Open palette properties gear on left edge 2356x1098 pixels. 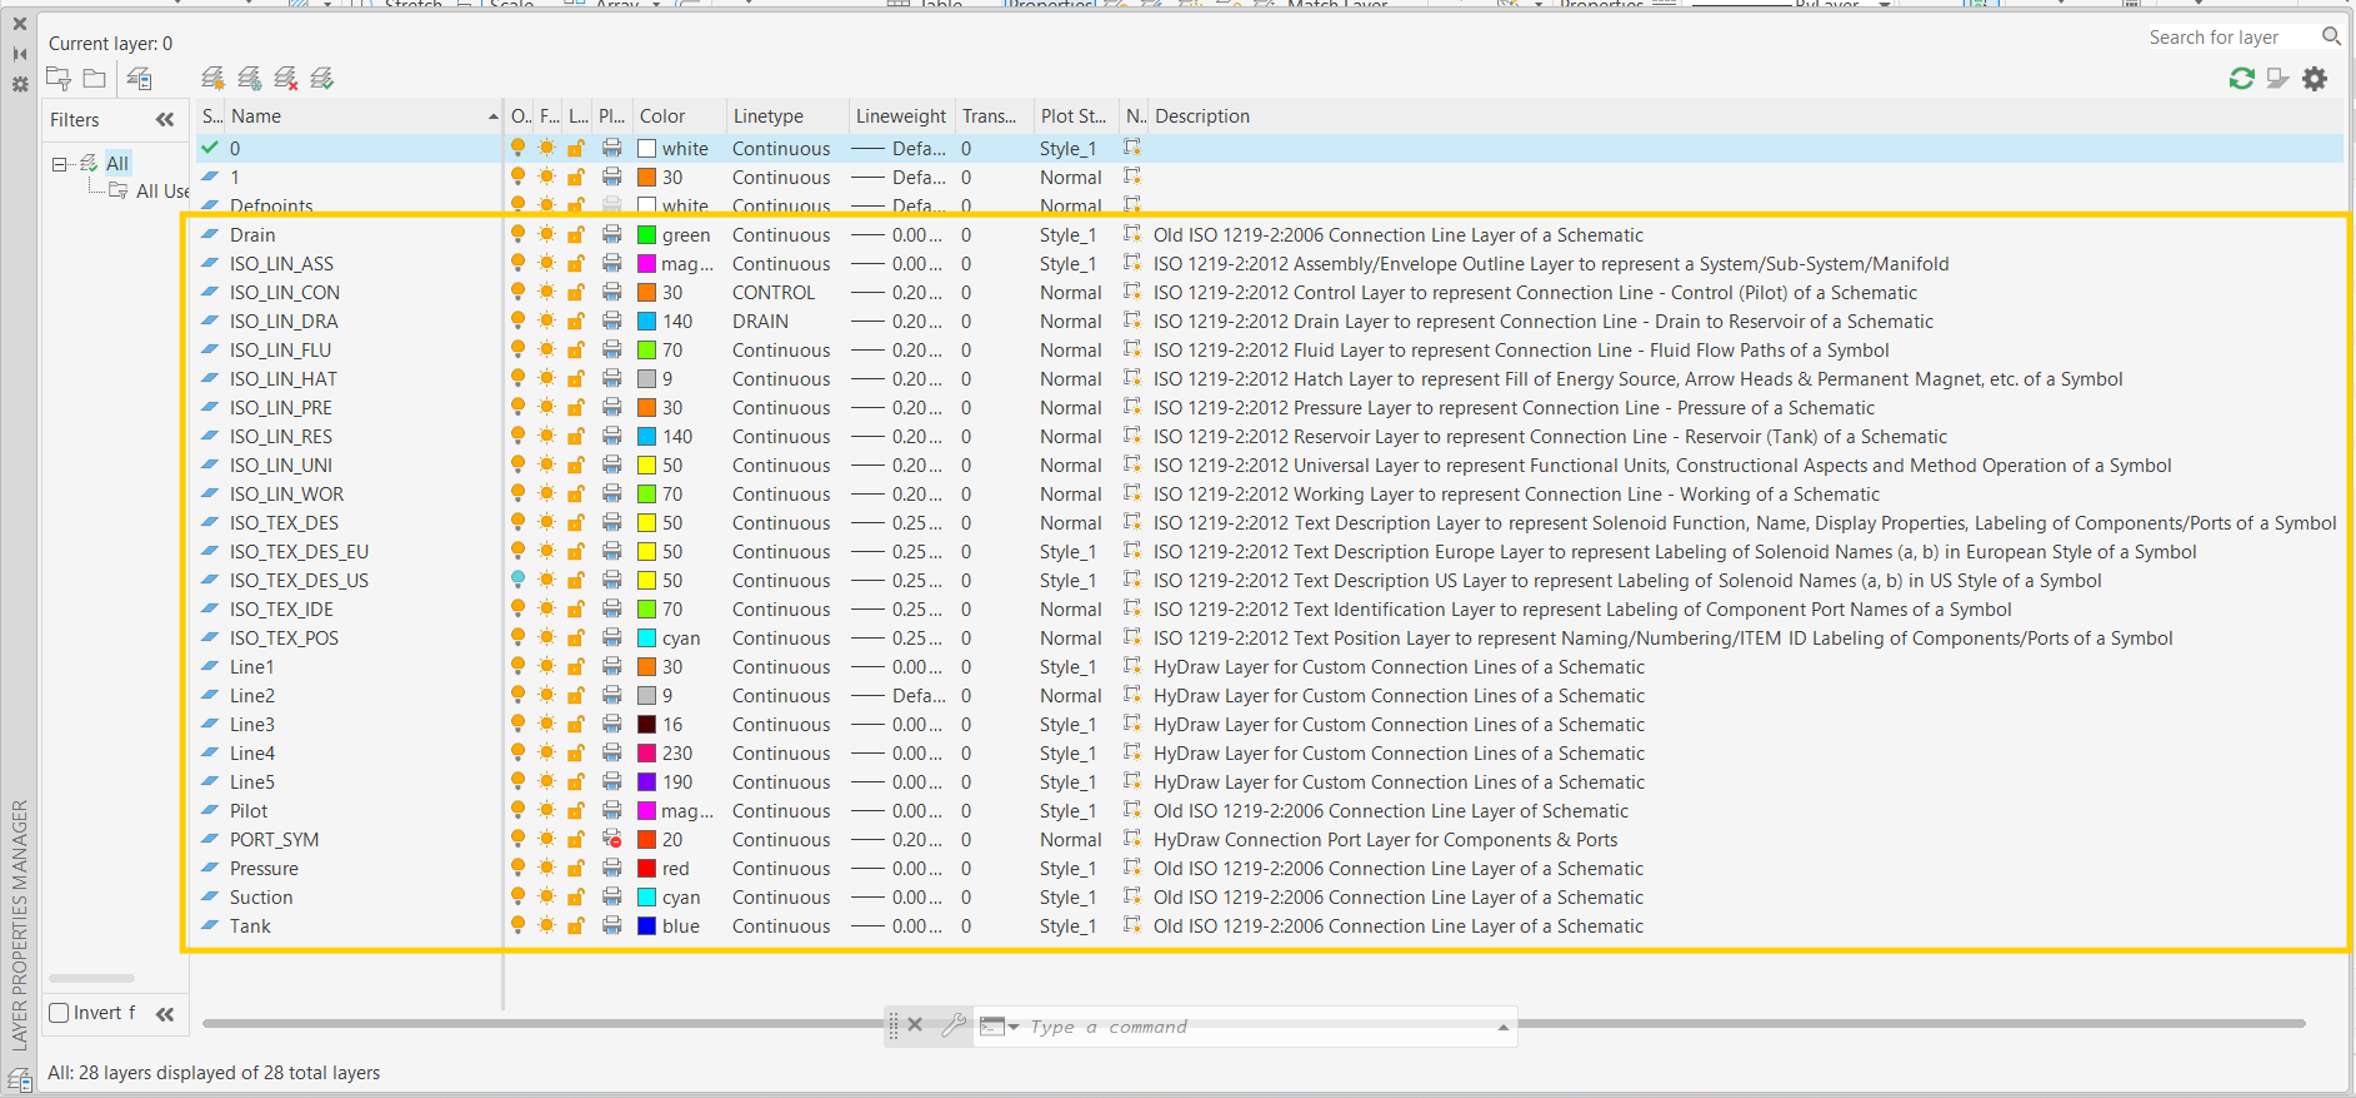(19, 85)
